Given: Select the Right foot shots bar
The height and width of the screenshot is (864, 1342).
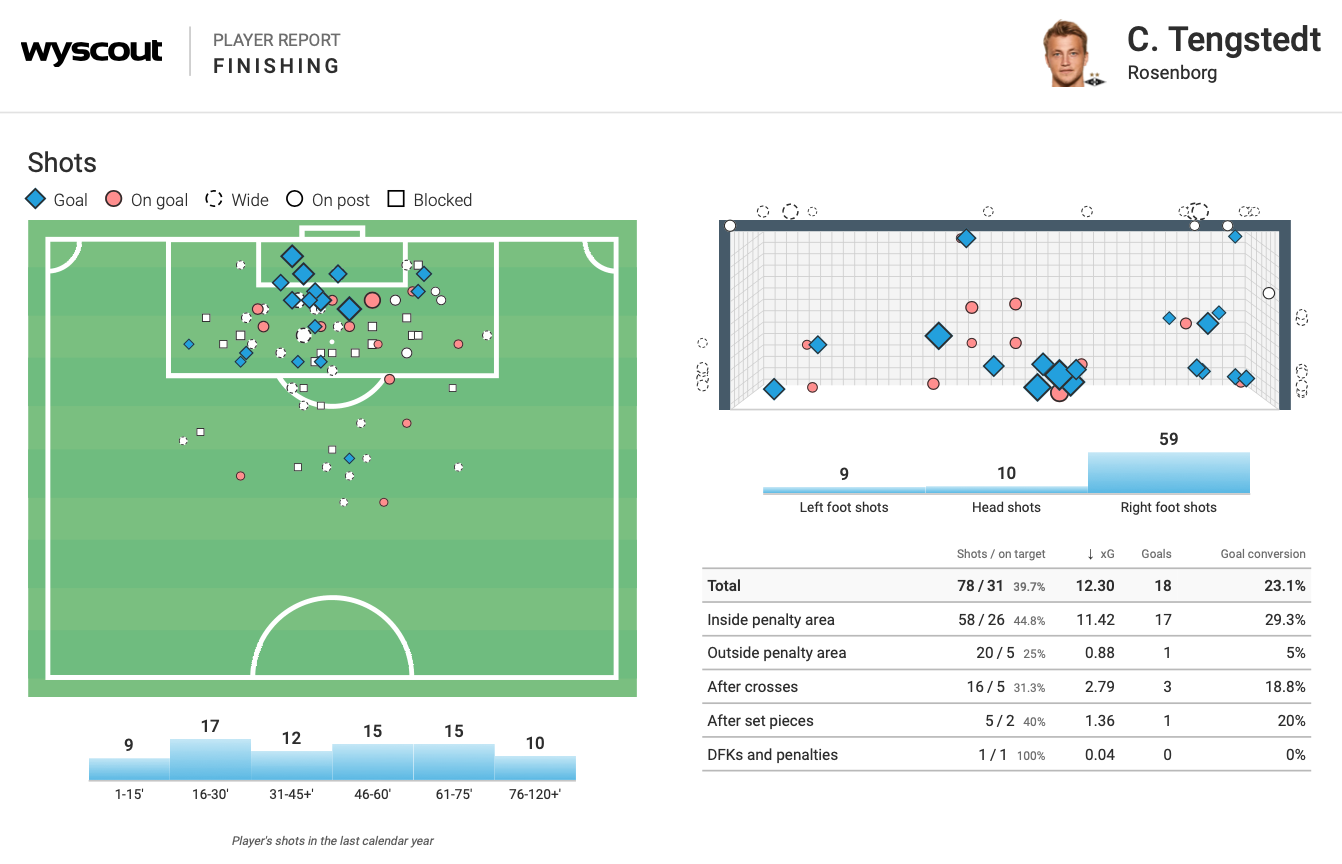Looking at the screenshot, I should click(x=1168, y=473).
